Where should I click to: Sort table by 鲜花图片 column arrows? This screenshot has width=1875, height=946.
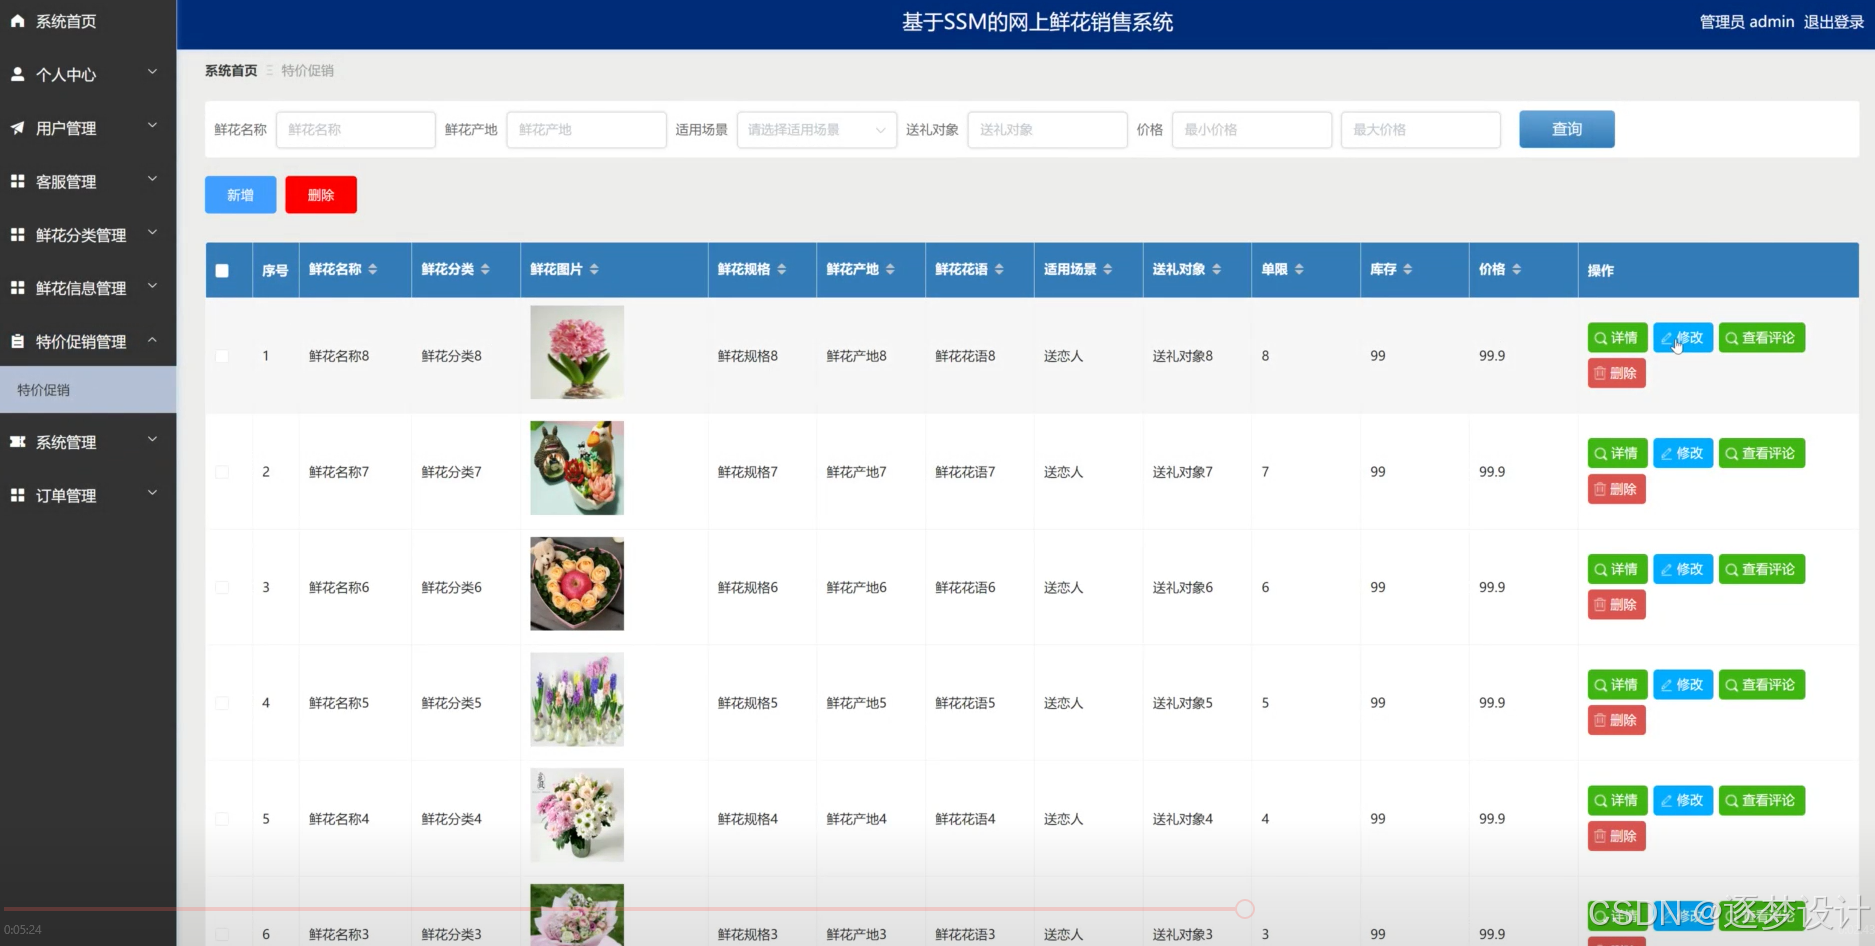[594, 269]
